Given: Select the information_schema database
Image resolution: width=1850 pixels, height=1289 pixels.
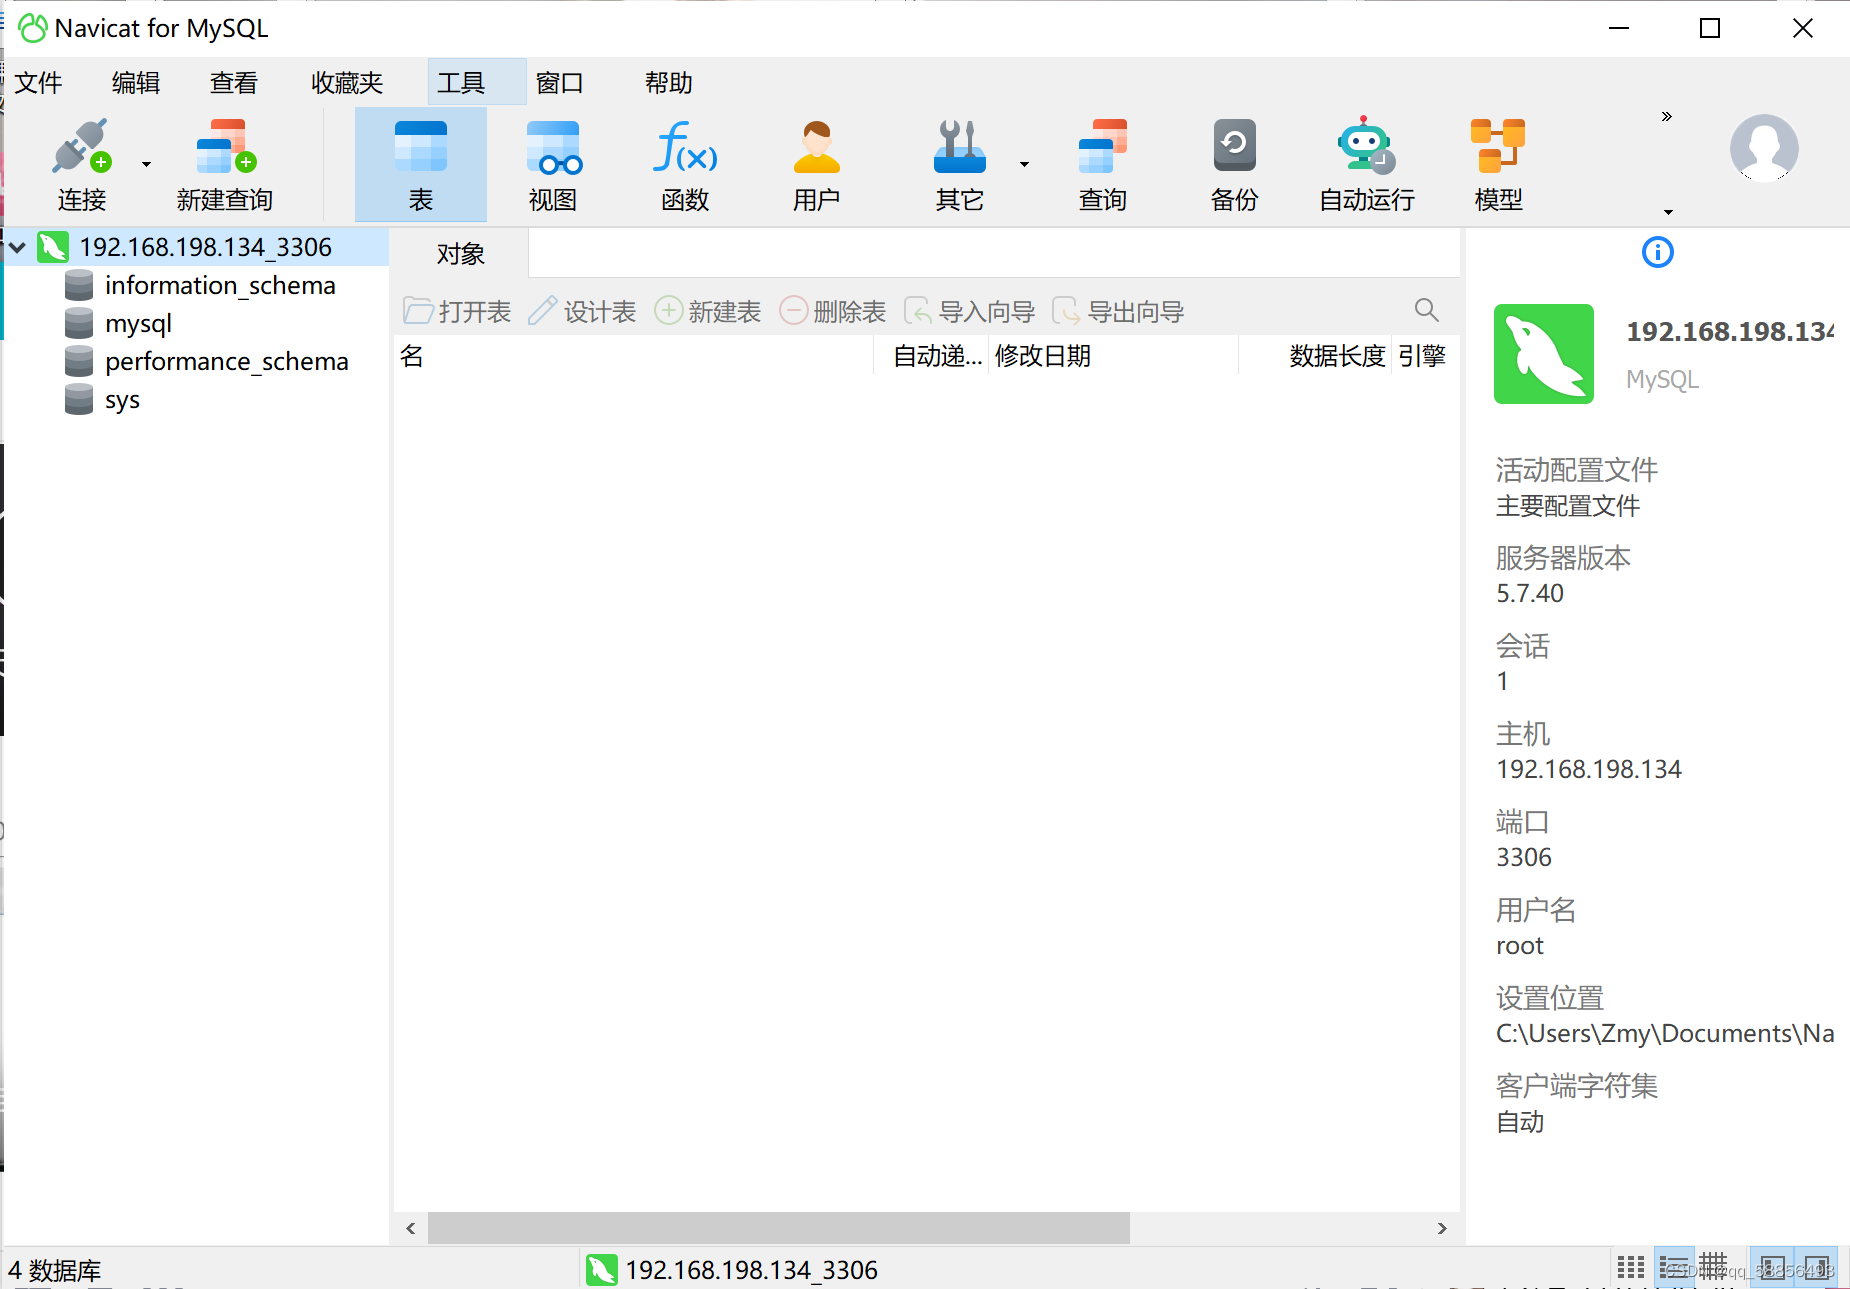Looking at the screenshot, I should (x=220, y=286).
